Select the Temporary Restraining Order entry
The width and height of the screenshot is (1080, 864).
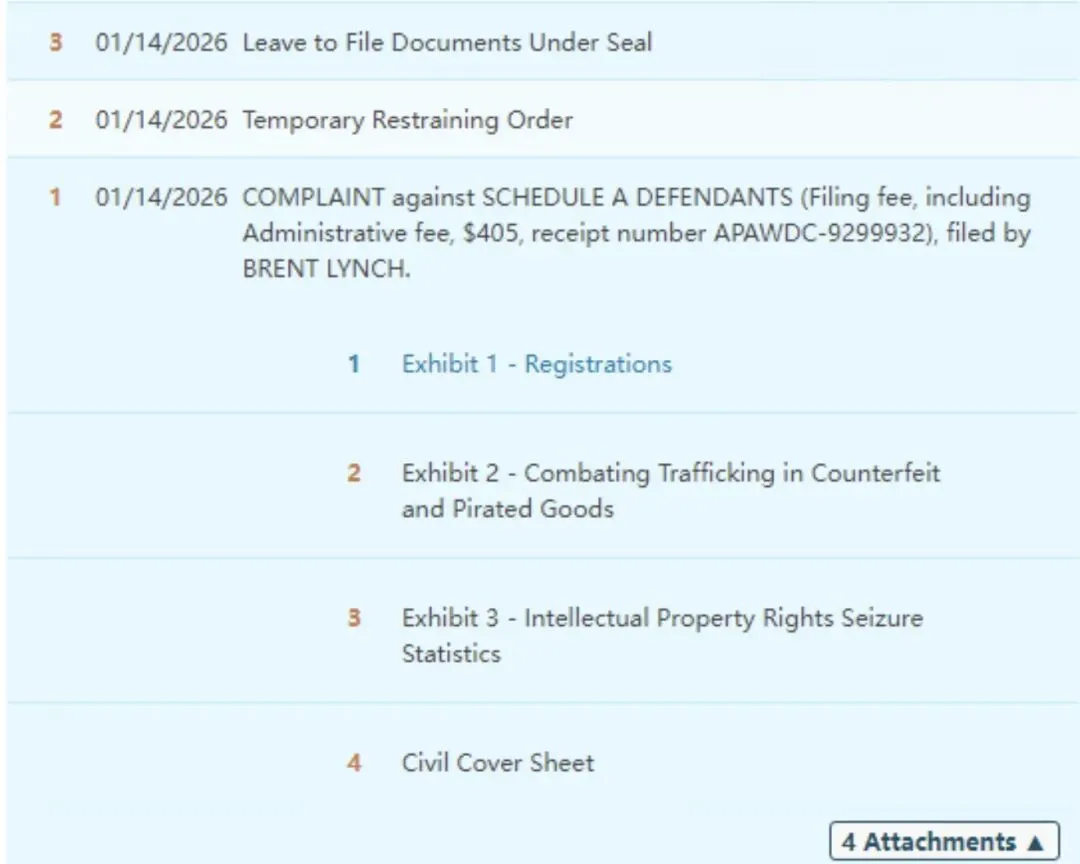[x=407, y=121]
